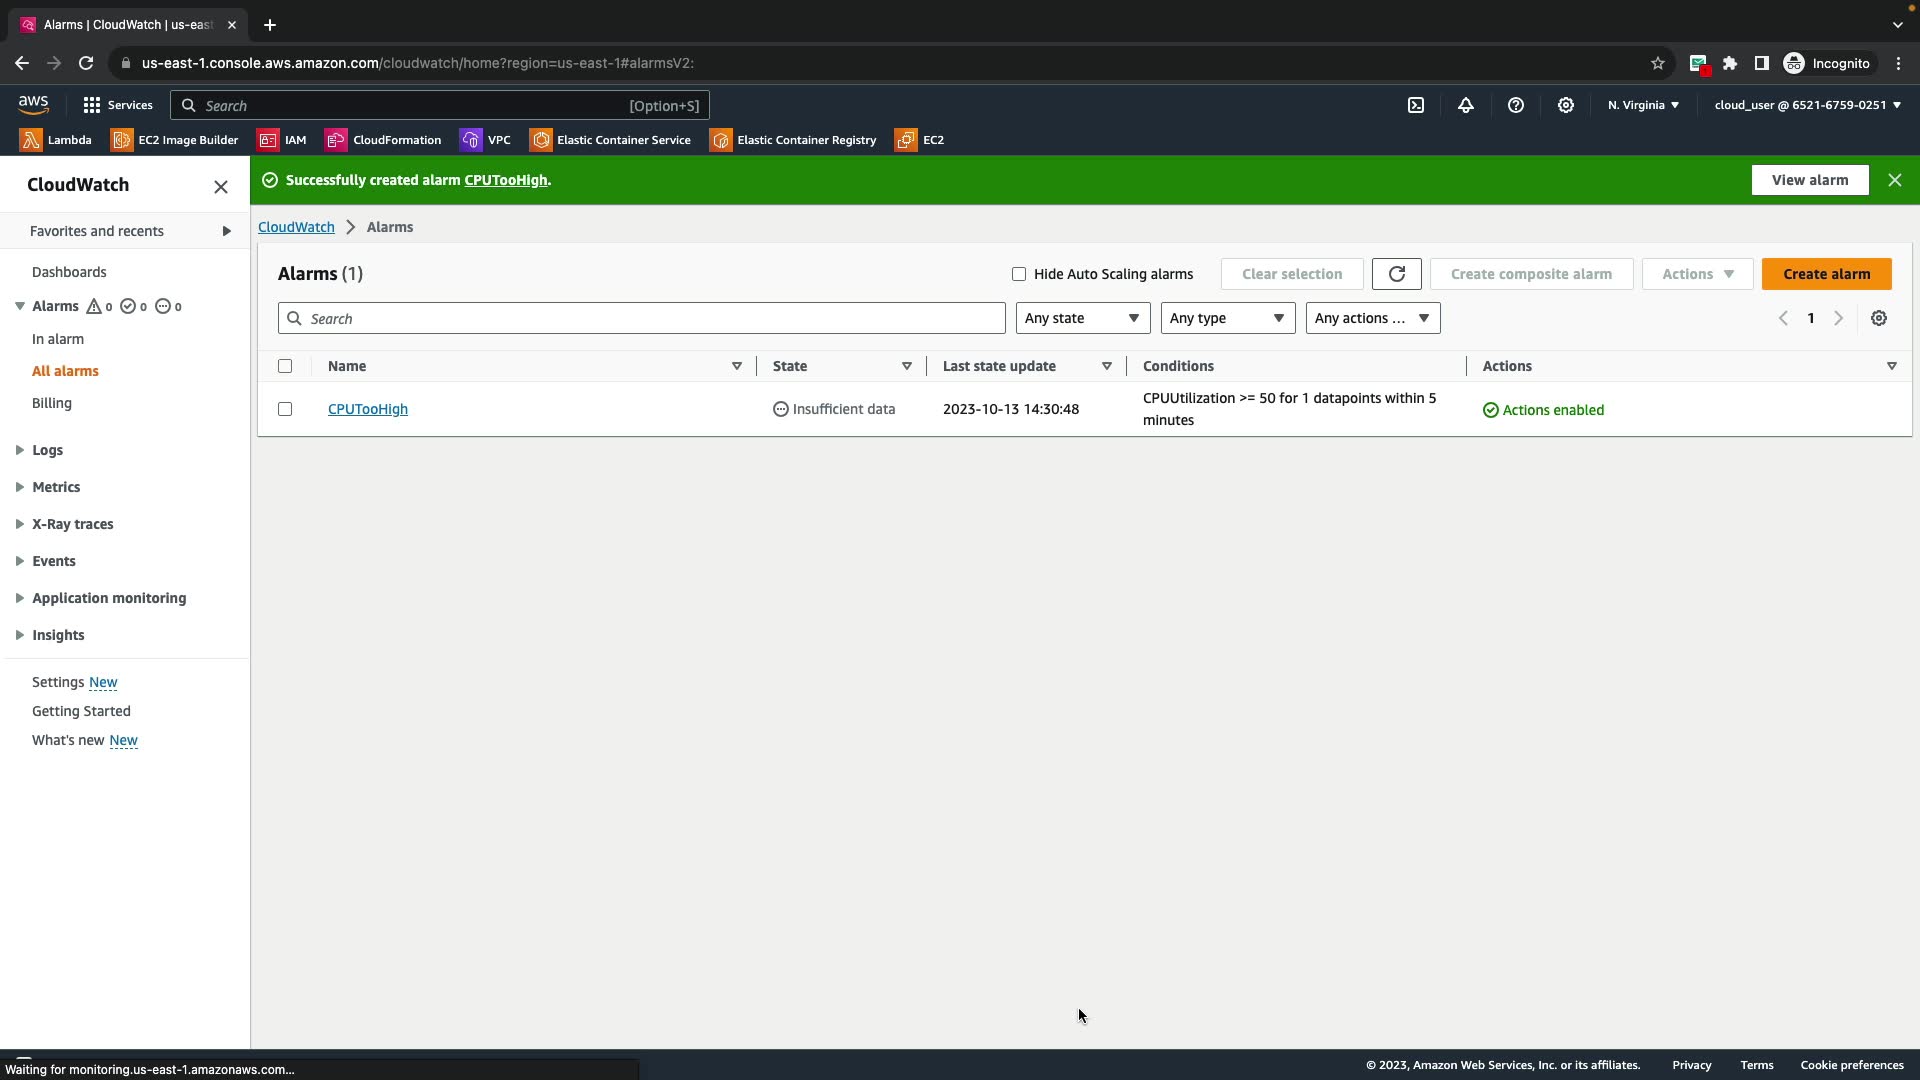Click the AWS help question-mark icon
The width and height of the screenshot is (1920, 1080).
pos(1516,105)
